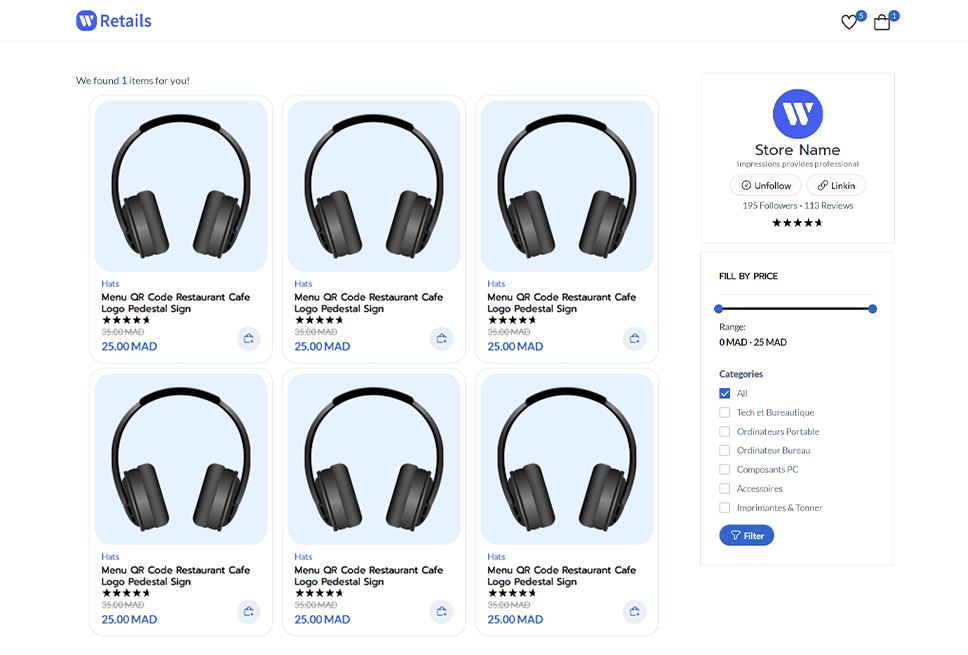The image size is (968, 655).
Task: Click the 25.00 MAD price on first row last card
Action: 515,346
